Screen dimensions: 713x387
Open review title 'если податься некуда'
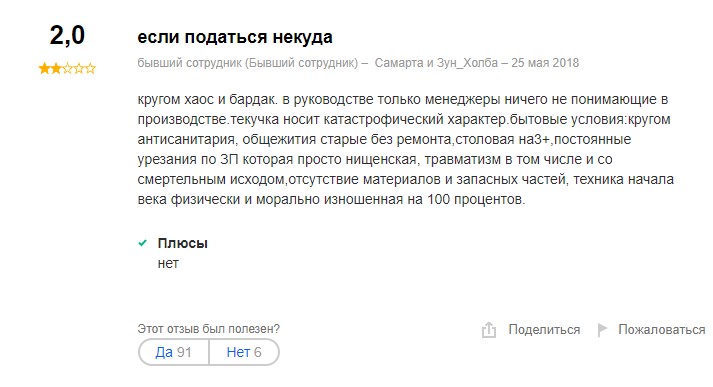coord(235,37)
